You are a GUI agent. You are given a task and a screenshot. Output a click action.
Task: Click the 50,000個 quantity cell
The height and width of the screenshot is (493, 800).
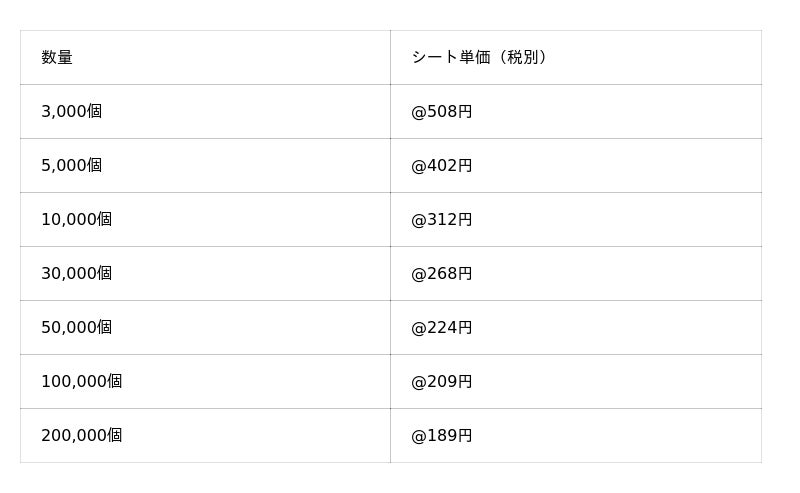(x=77, y=328)
